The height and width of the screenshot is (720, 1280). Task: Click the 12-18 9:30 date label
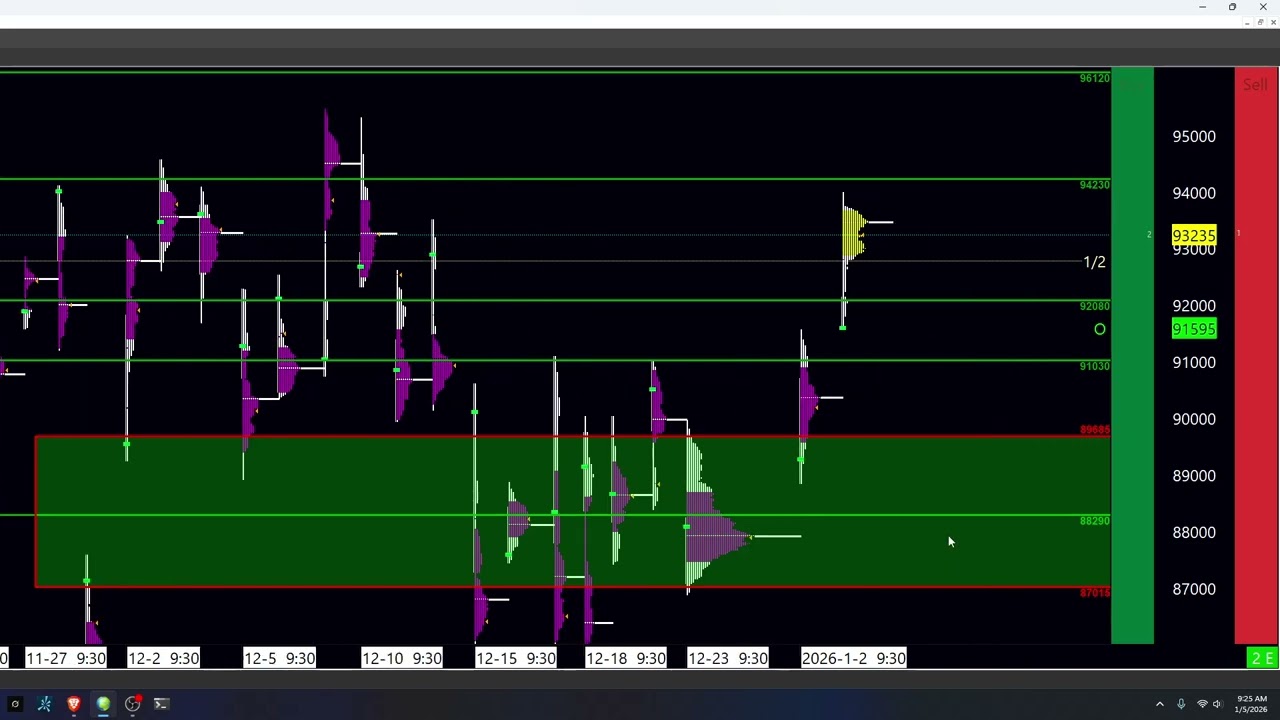[625, 658]
